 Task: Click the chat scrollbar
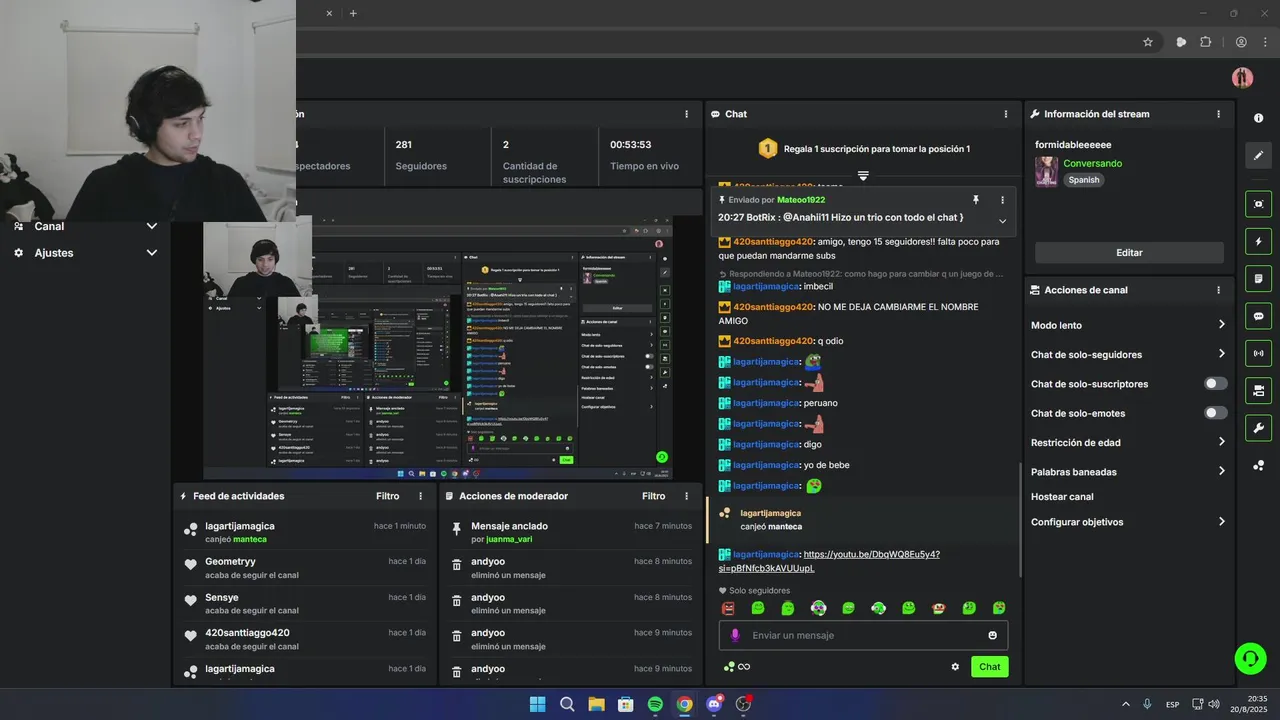(1019, 520)
